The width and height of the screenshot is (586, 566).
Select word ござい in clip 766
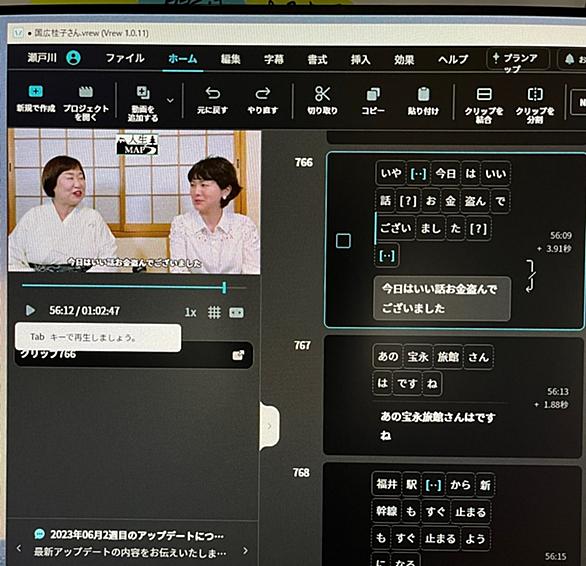[395, 228]
